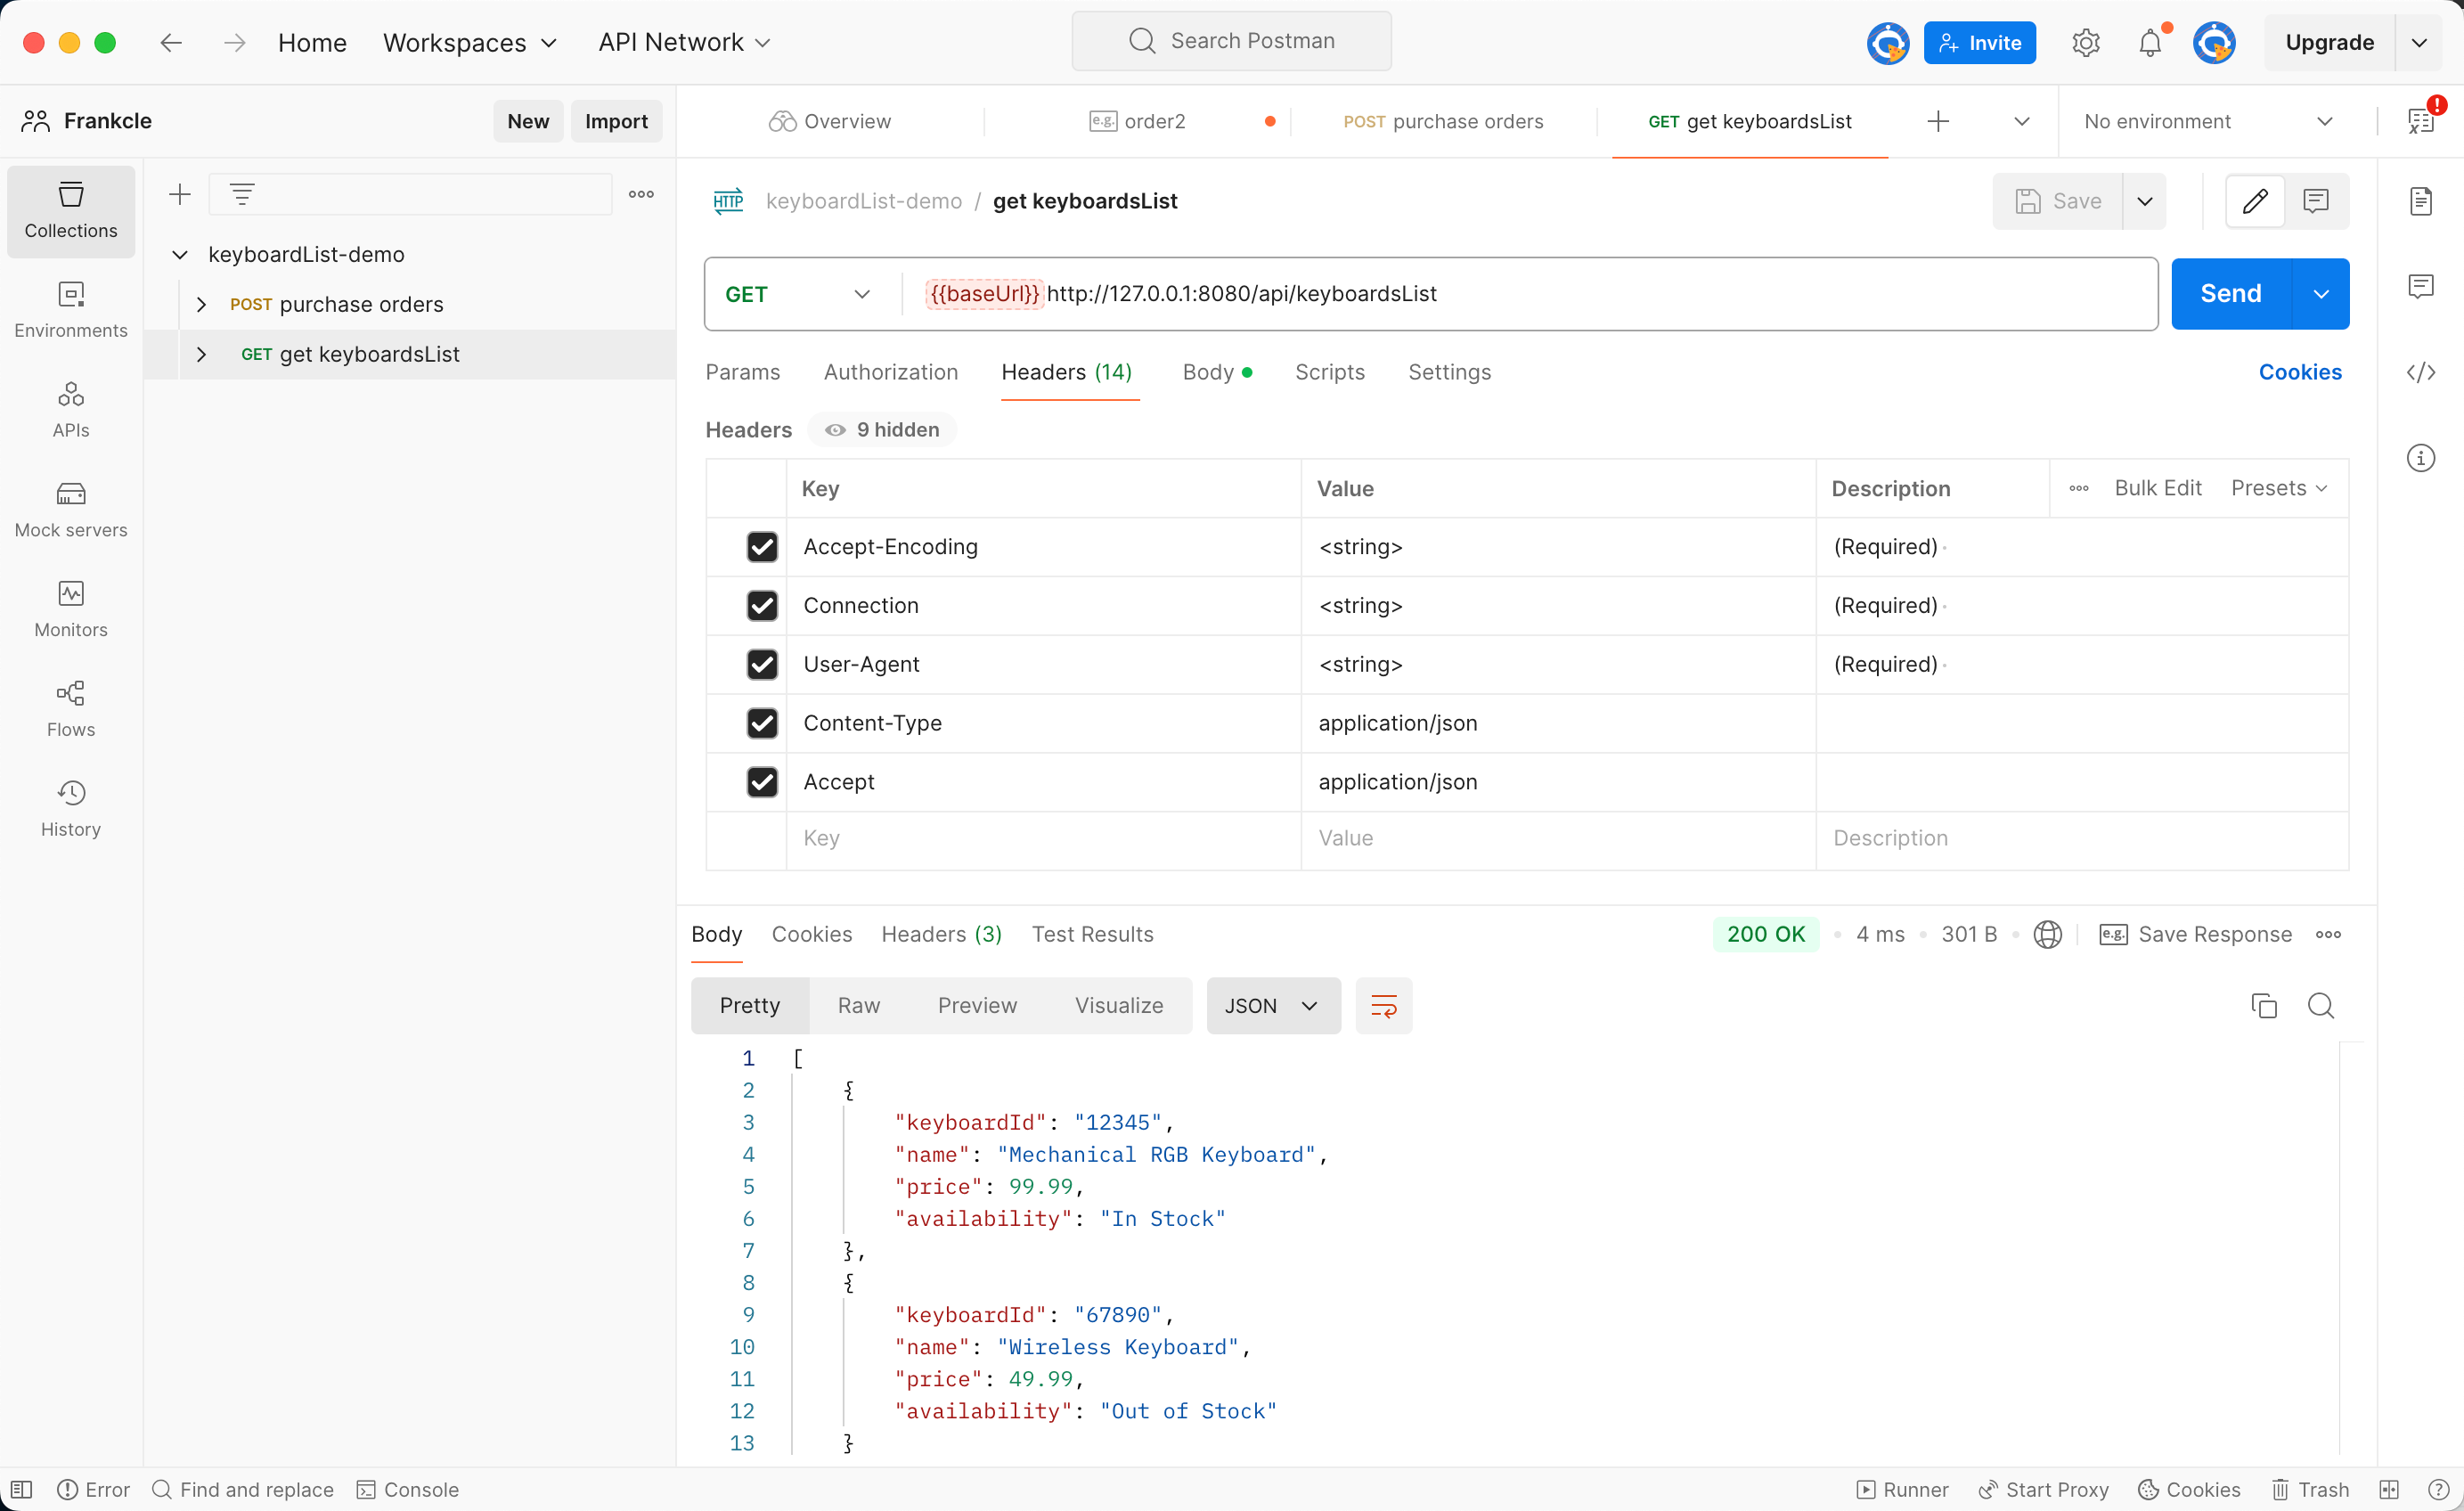The width and height of the screenshot is (2464, 1511).
Task: Open the settings gear icon
Action: click(x=2086, y=42)
